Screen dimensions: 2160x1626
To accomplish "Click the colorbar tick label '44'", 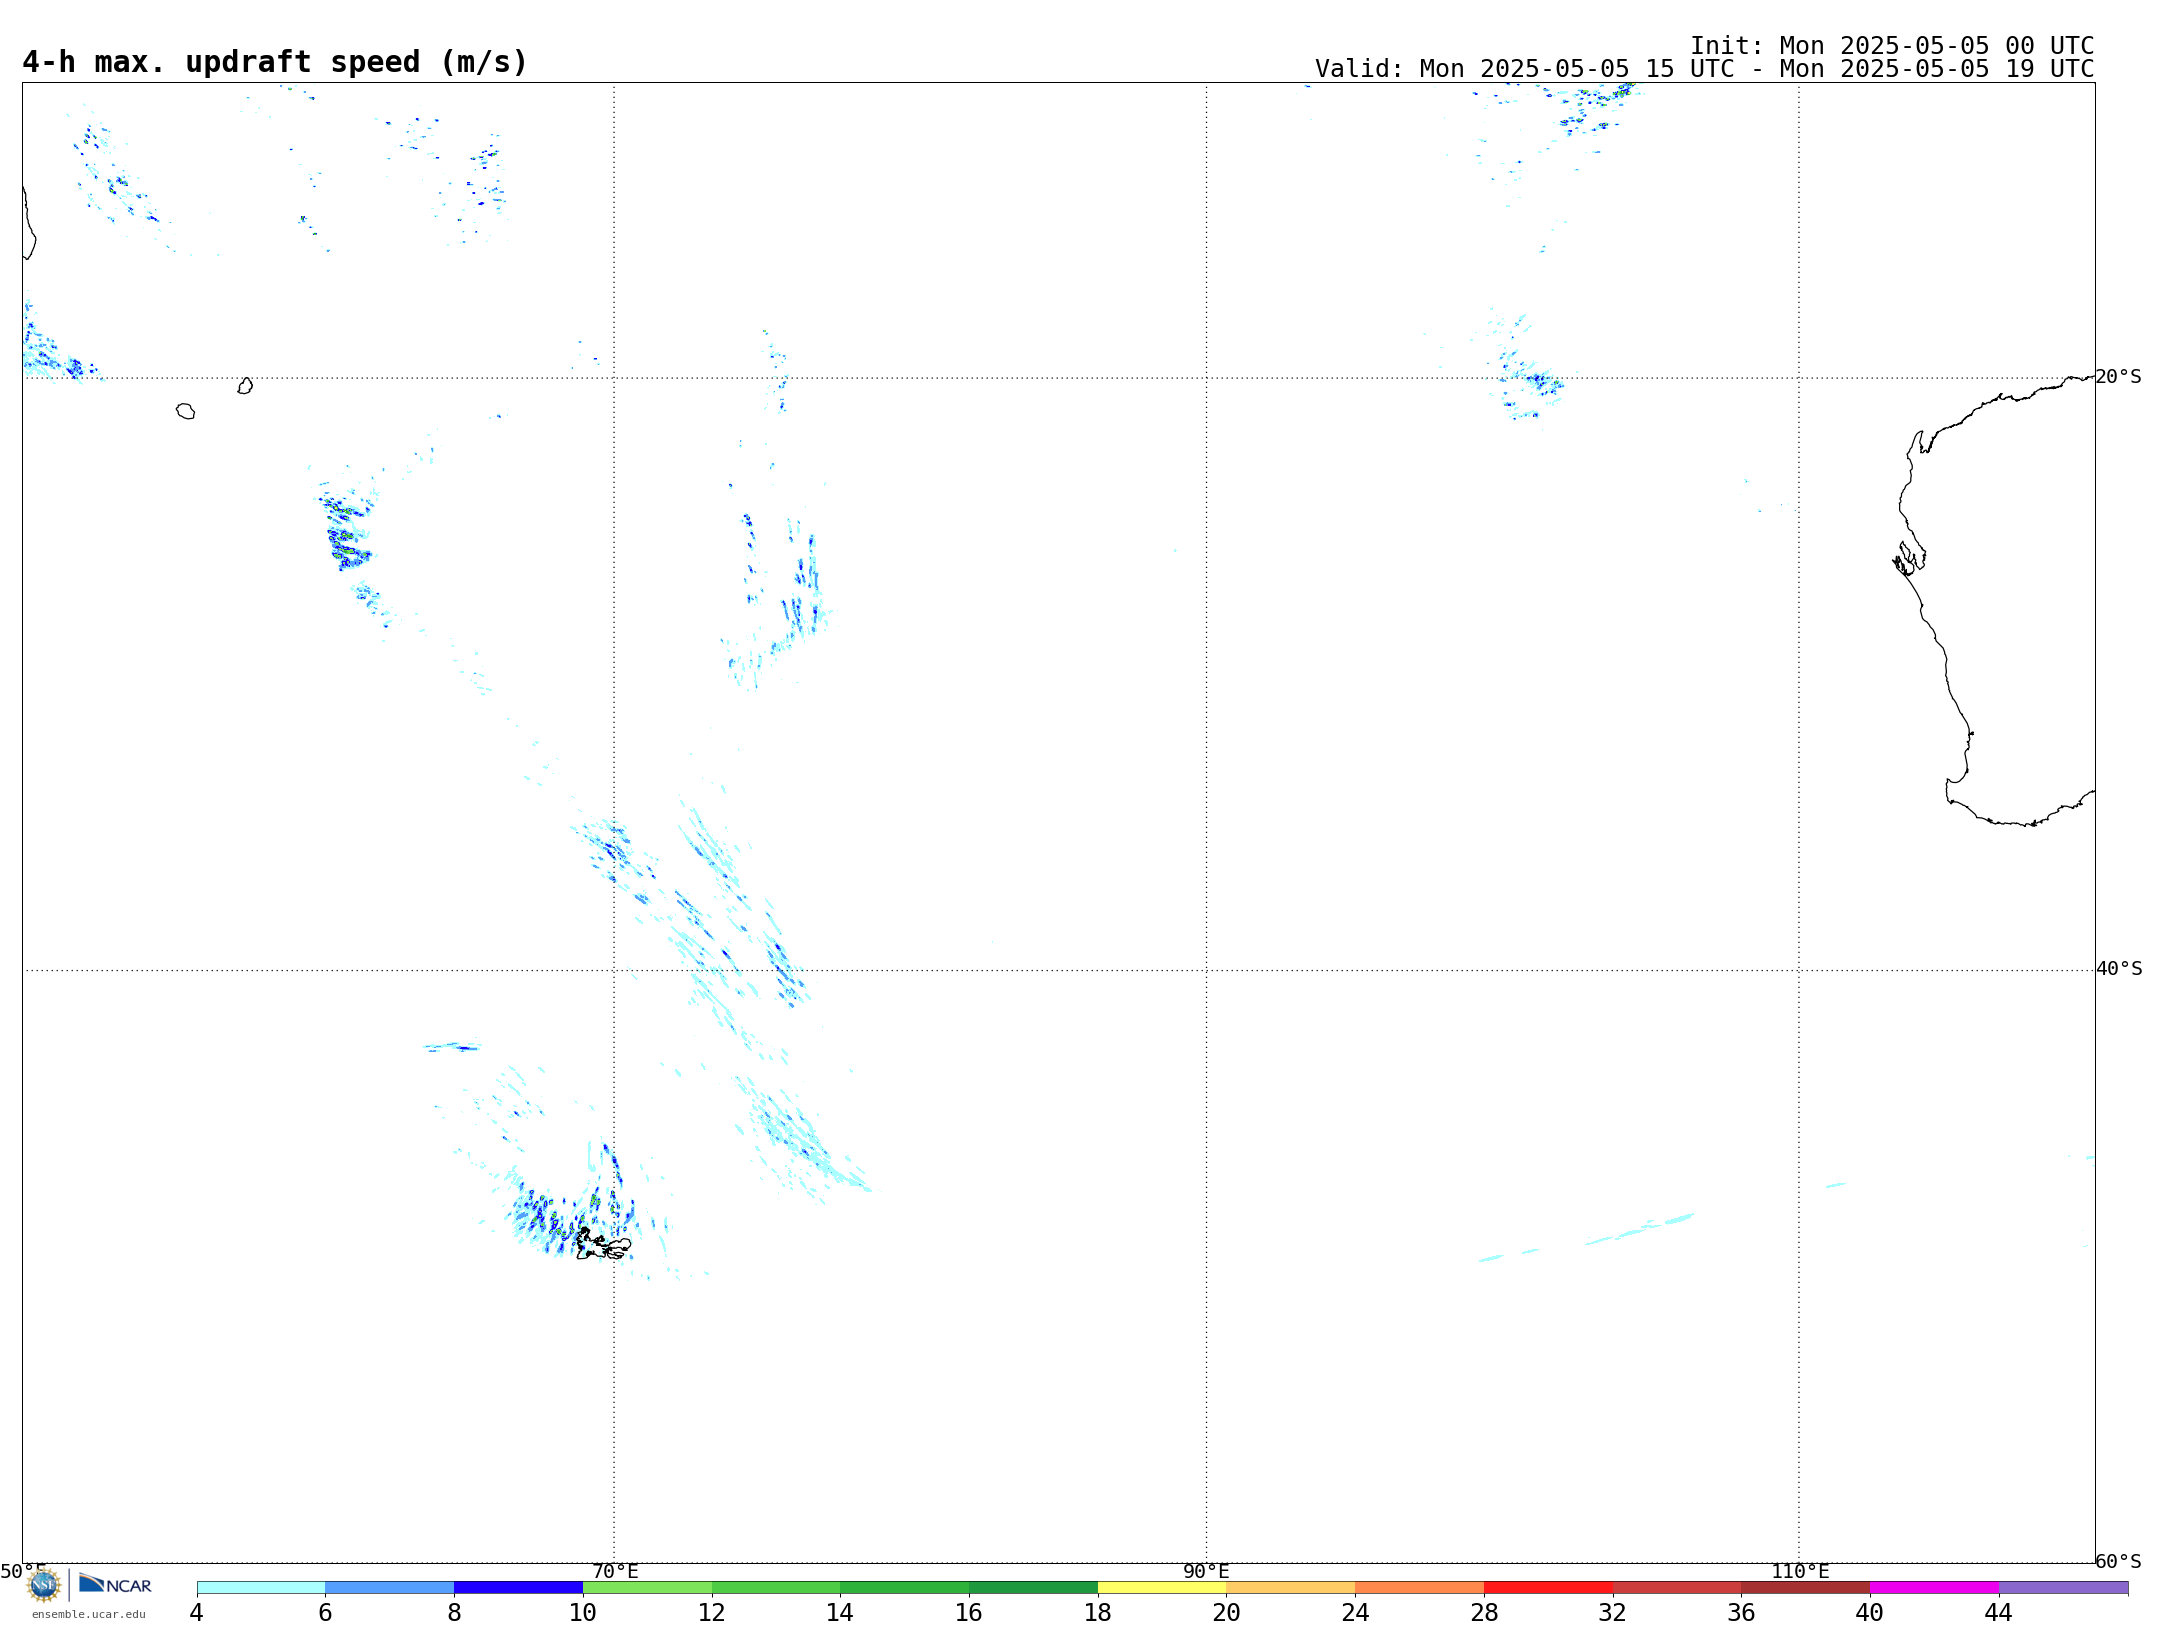I will pyautogui.click(x=1999, y=1612).
